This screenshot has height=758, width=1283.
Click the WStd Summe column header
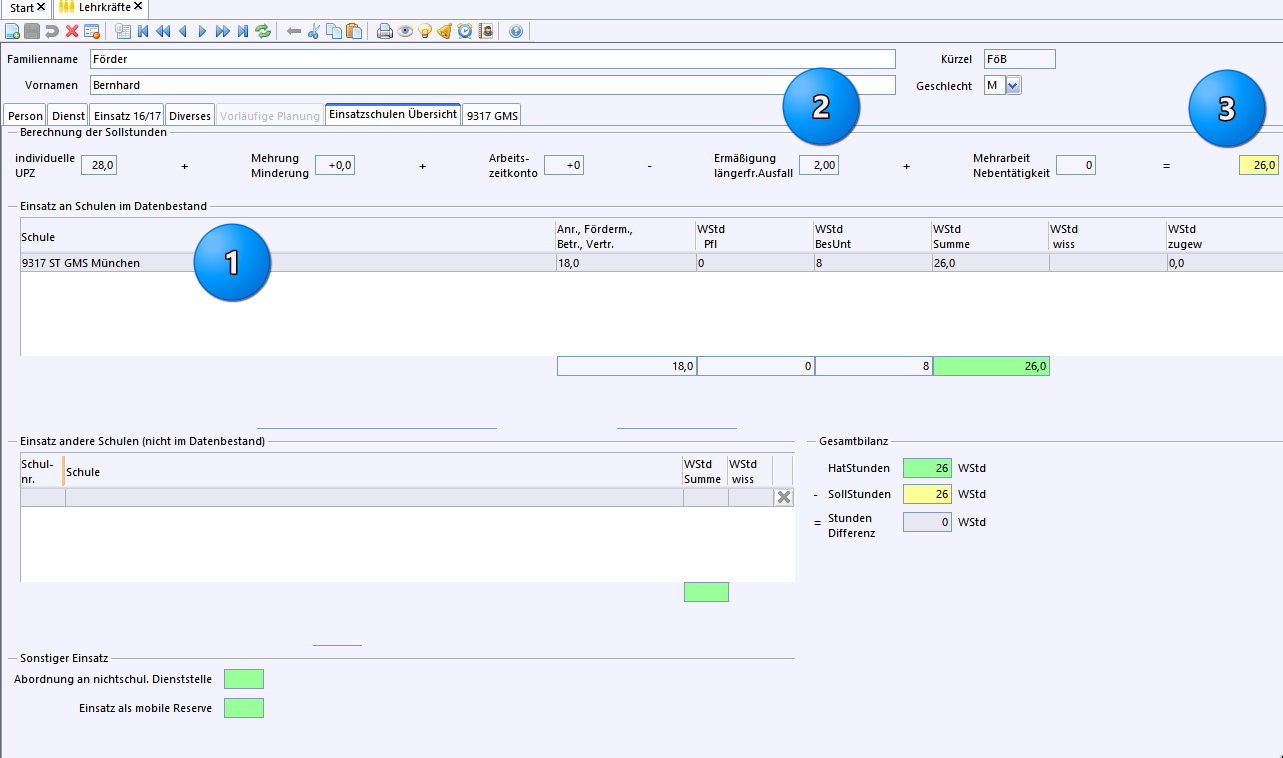click(x=990, y=236)
